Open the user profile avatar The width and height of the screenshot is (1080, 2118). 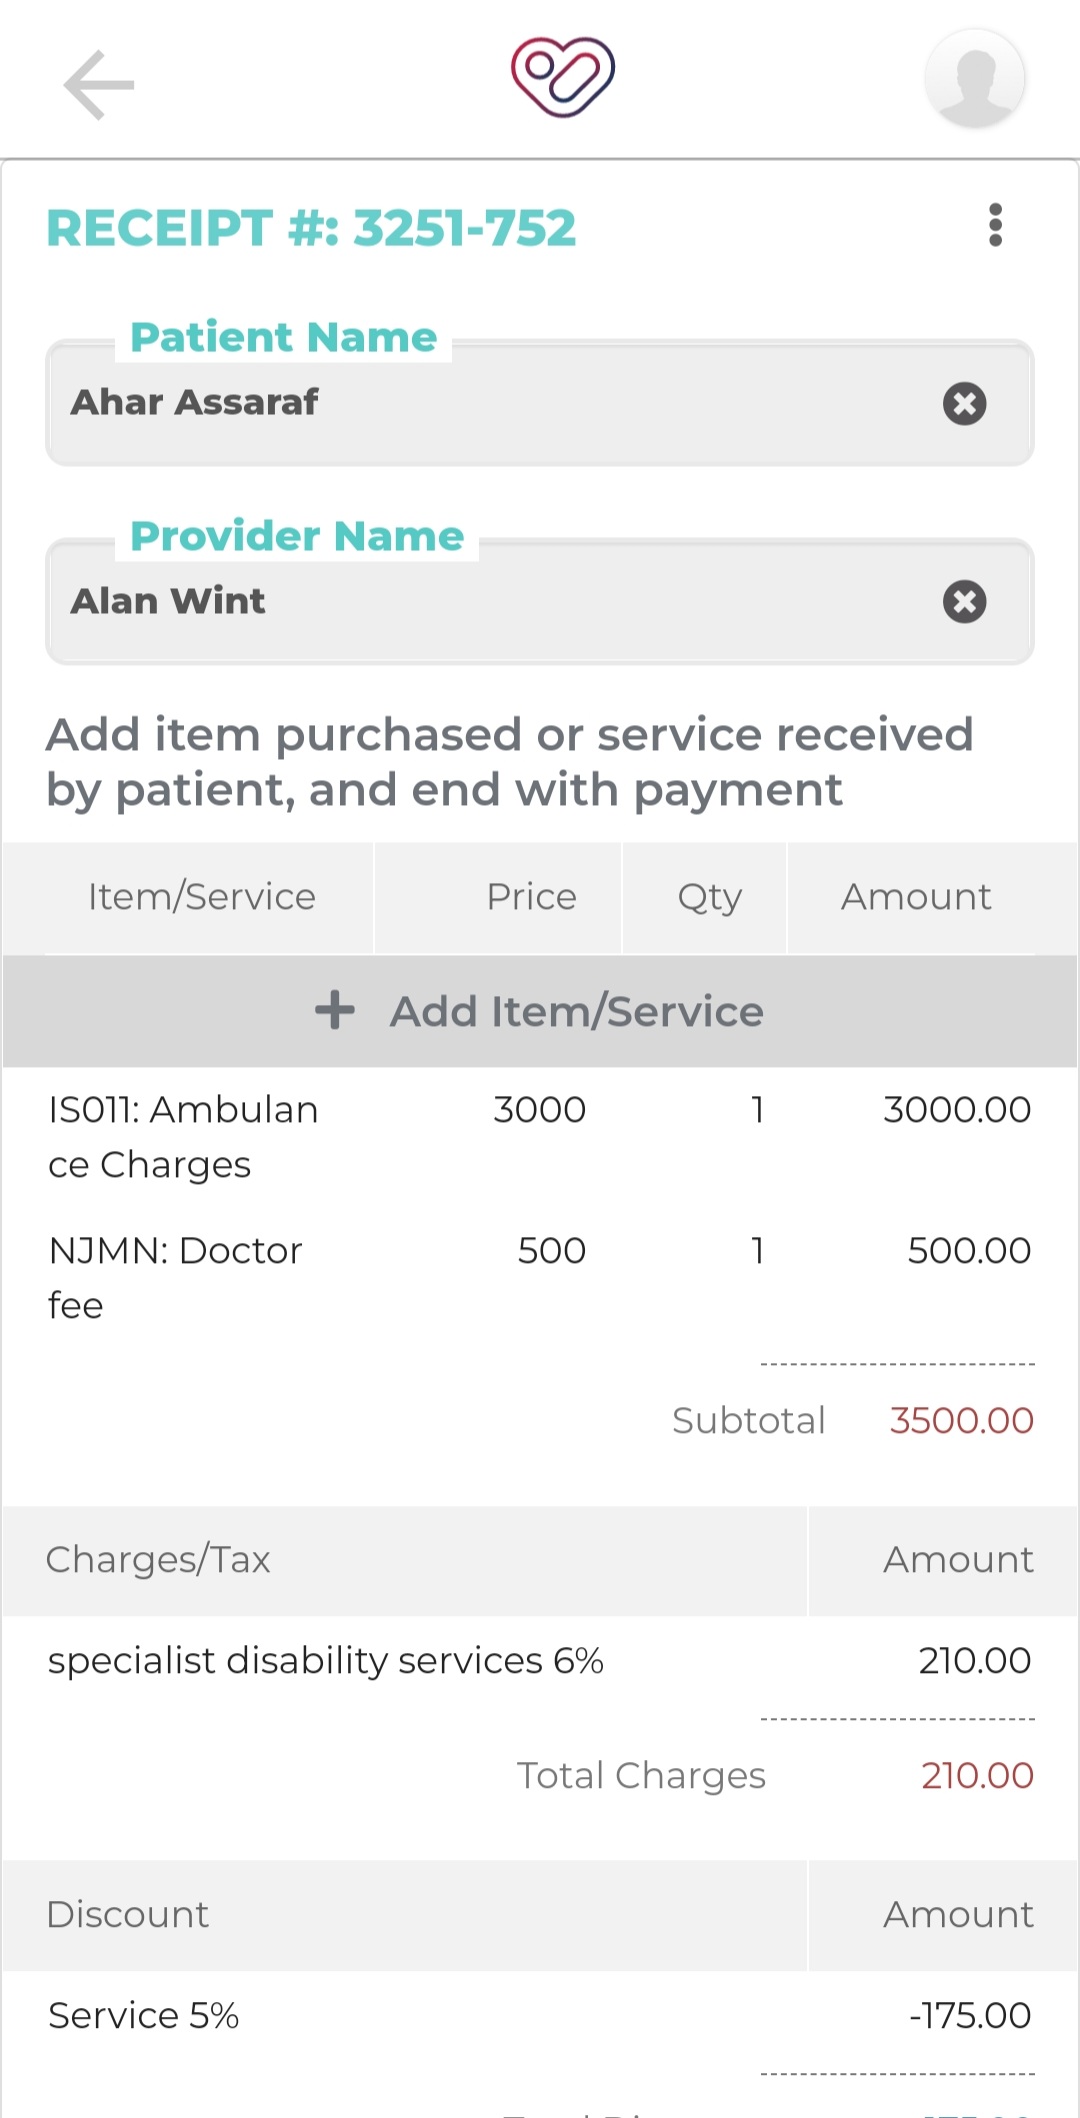pos(975,79)
